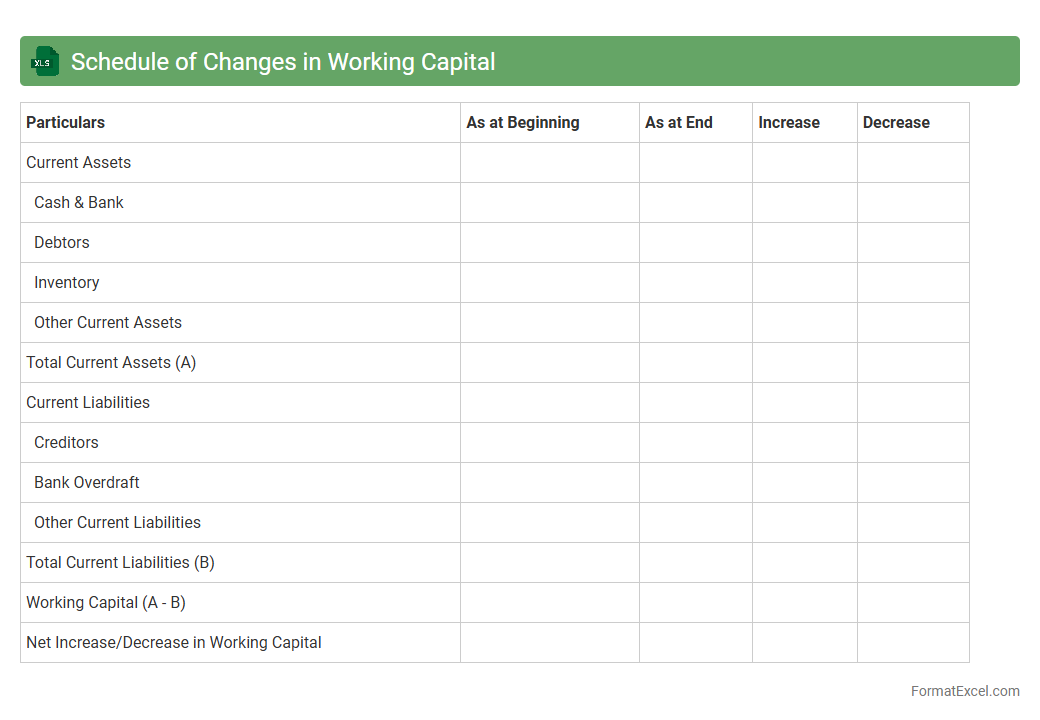Click the XLS file icon in header
1040x720 pixels.
point(45,62)
